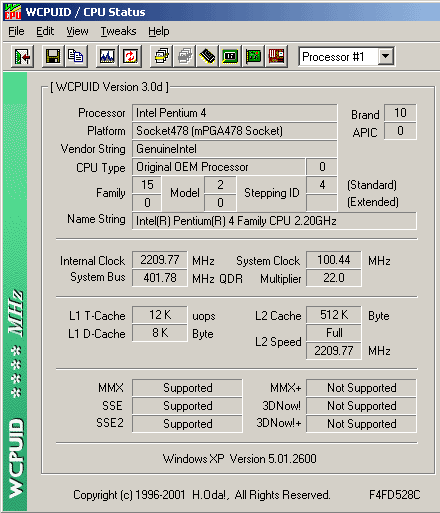The height and width of the screenshot is (513, 440).
Task: Click the exit door icon in toolbar
Action: click(x=22, y=56)
